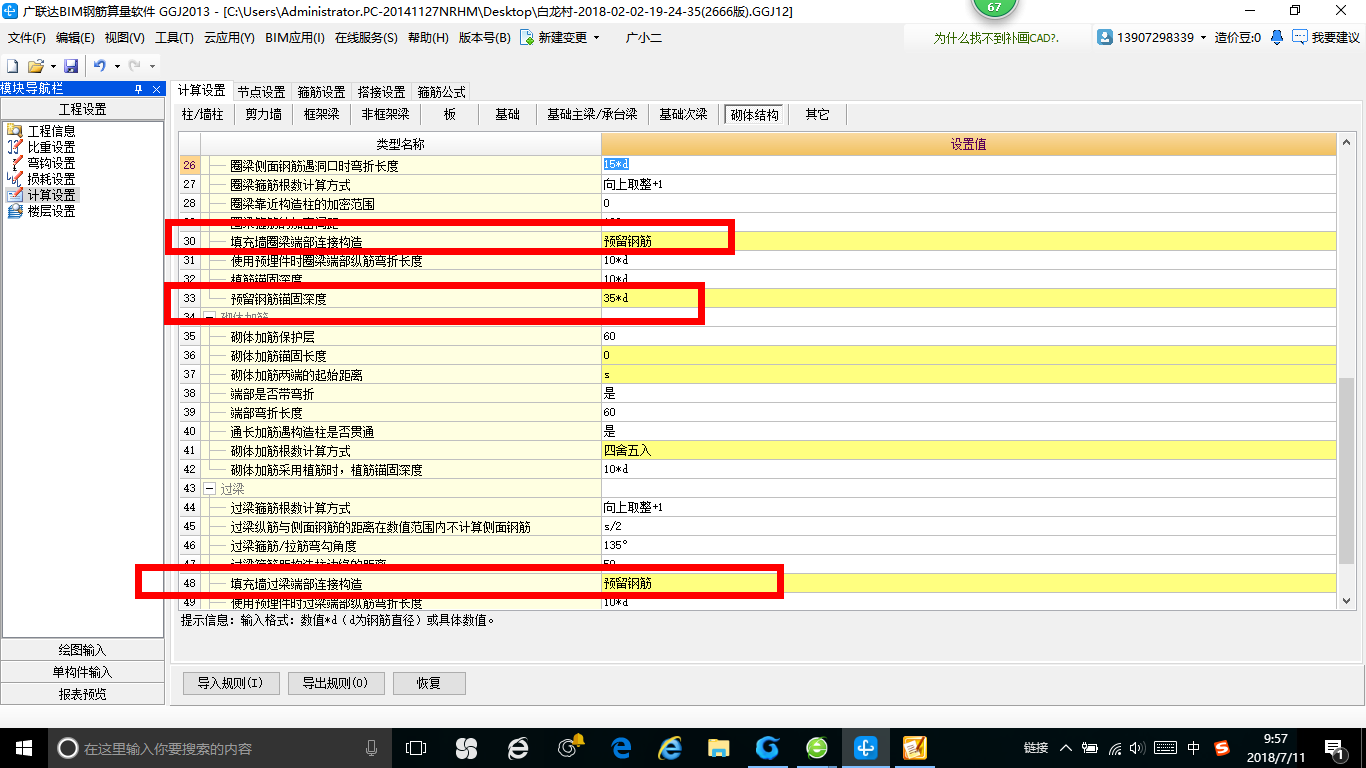Screen dimensions: 1366x768
Task: Open the 新建变更 dropdown arrow
Action: 597,37
